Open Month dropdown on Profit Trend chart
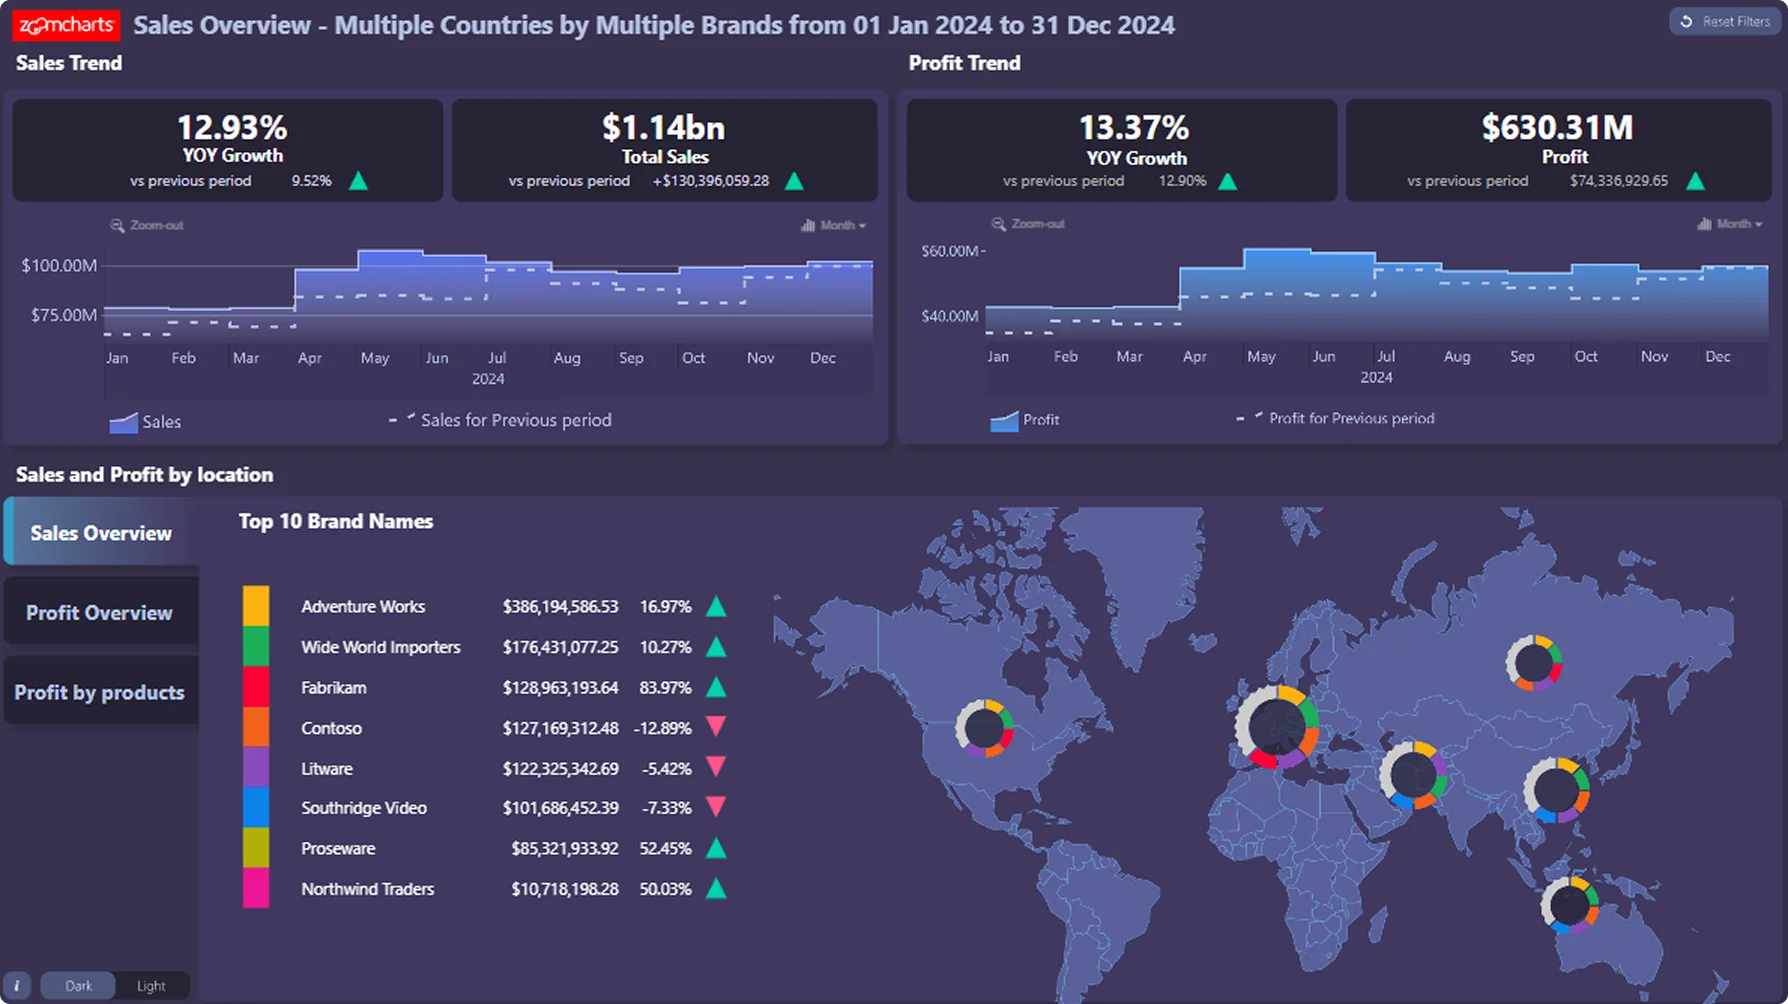 tap(1730, 224)
